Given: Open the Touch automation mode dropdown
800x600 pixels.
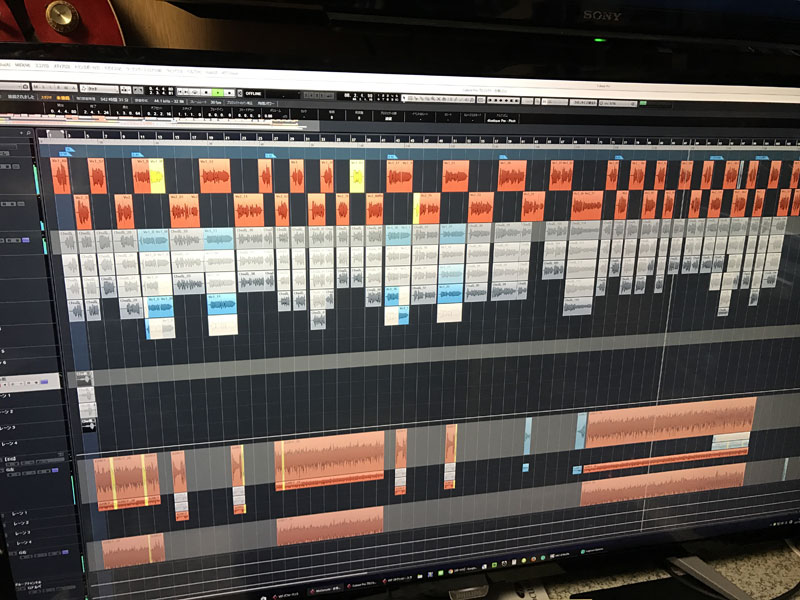Looking at the screenshot, I should [x=98, y=89].
